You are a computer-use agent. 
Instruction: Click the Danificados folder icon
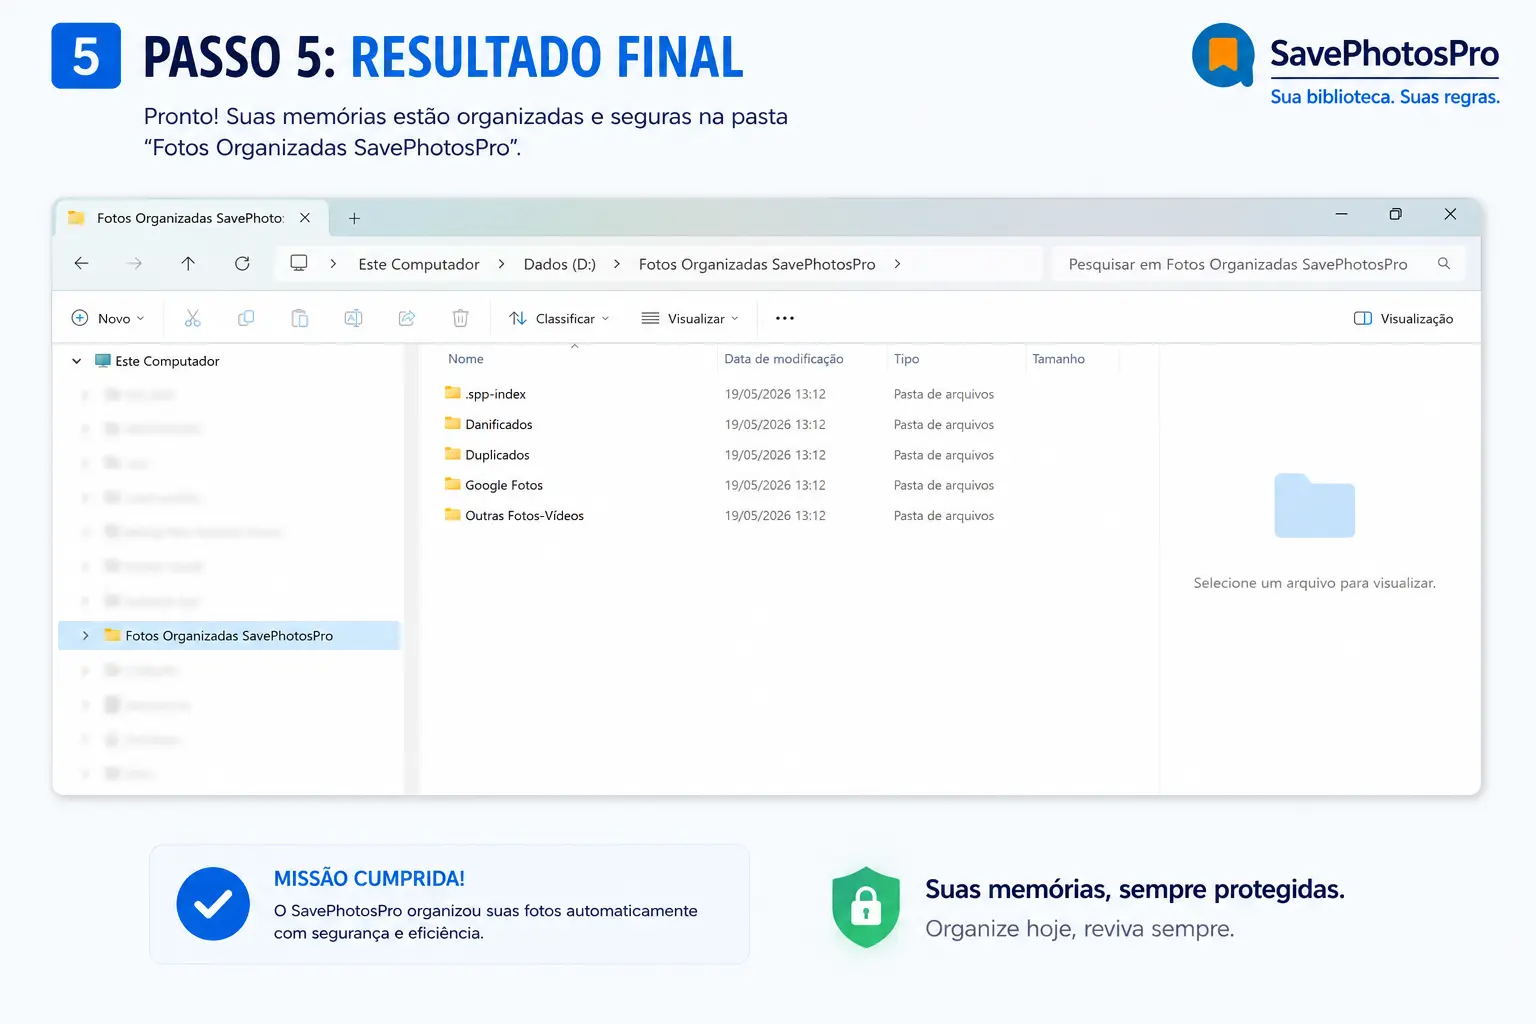[x=453, y=424]
